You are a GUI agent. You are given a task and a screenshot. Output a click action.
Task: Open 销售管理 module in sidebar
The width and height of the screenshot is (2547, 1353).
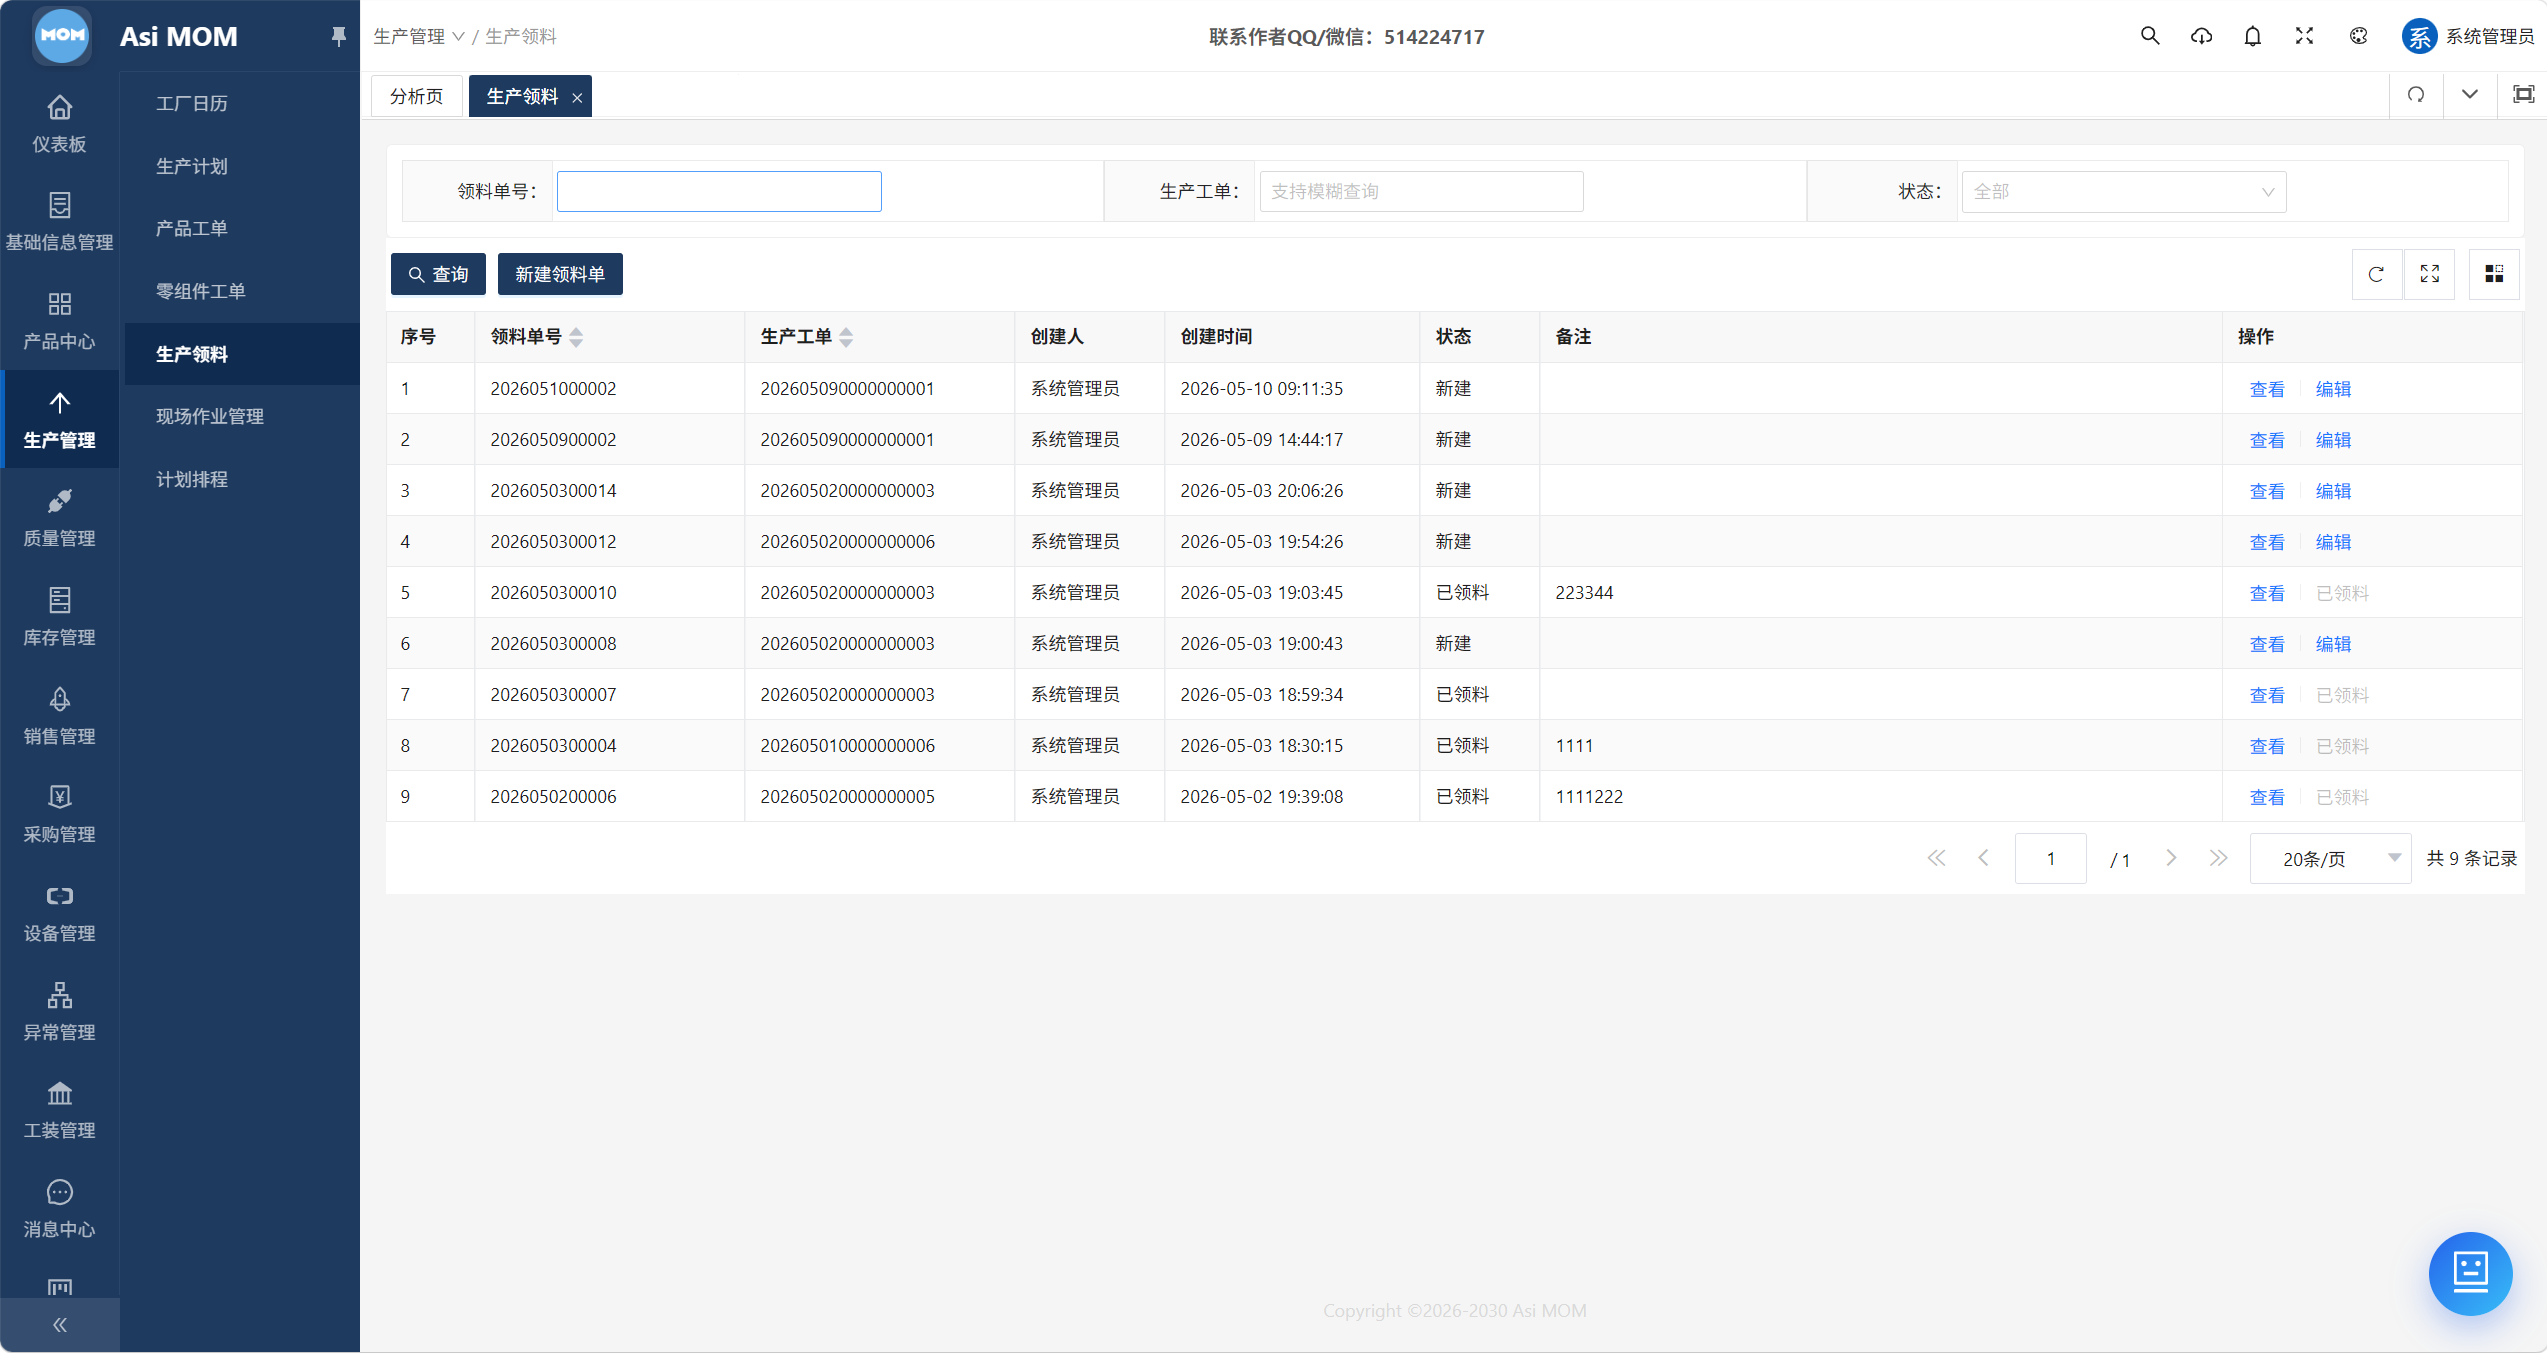[59, 716]
